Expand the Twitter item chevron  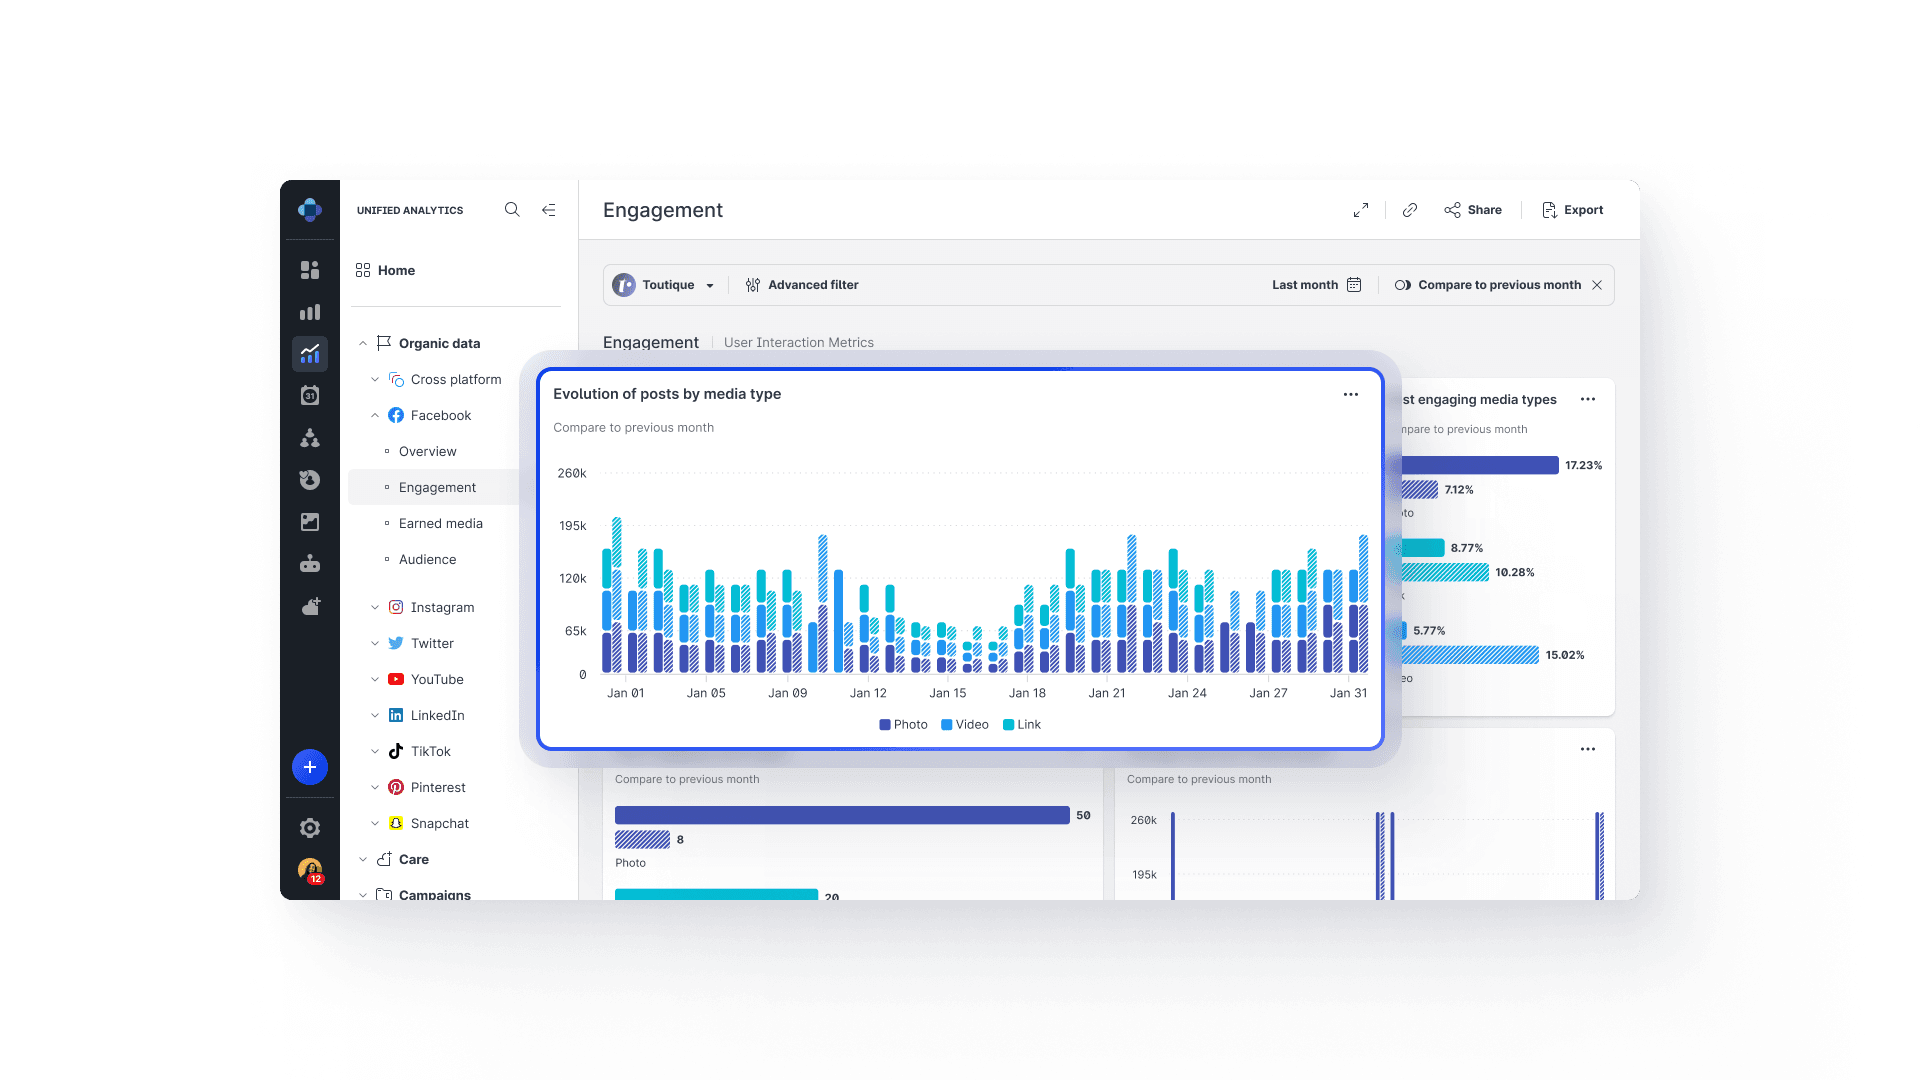click(375, 643)
